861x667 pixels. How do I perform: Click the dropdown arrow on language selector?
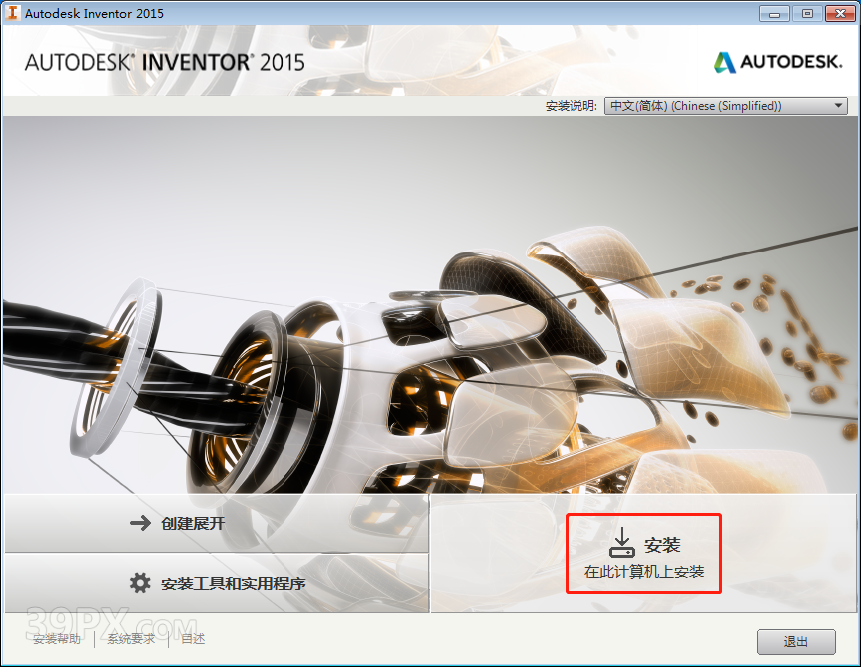(838, 105)
